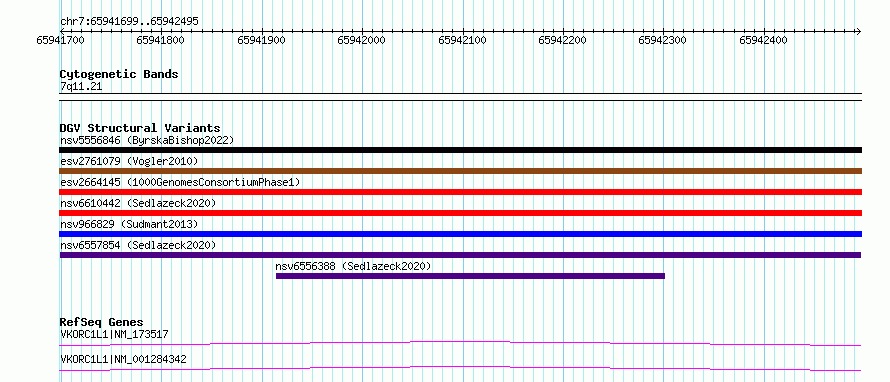Open VKORC1L1|NM_173517 transcript label
Image resolution: width=890 pixels, height=382 pixels.
pos(114,334)
